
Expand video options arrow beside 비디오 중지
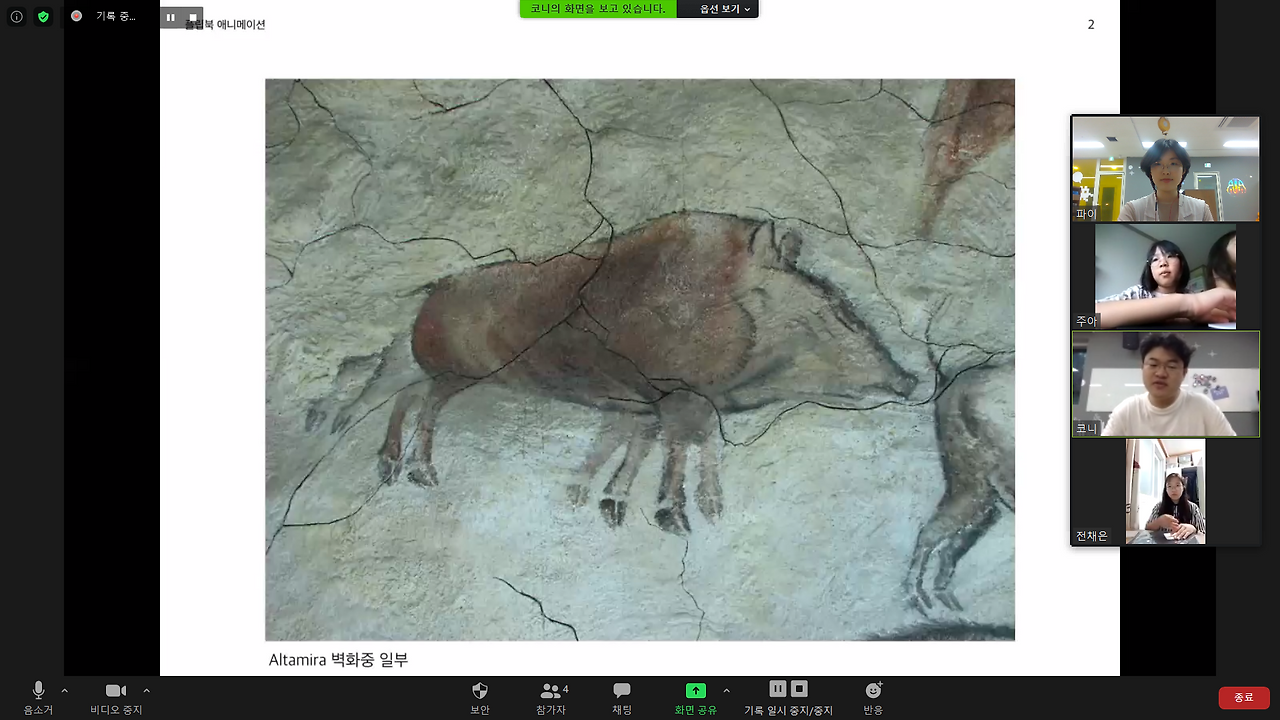pyautogui.click(x=147, y=690)
